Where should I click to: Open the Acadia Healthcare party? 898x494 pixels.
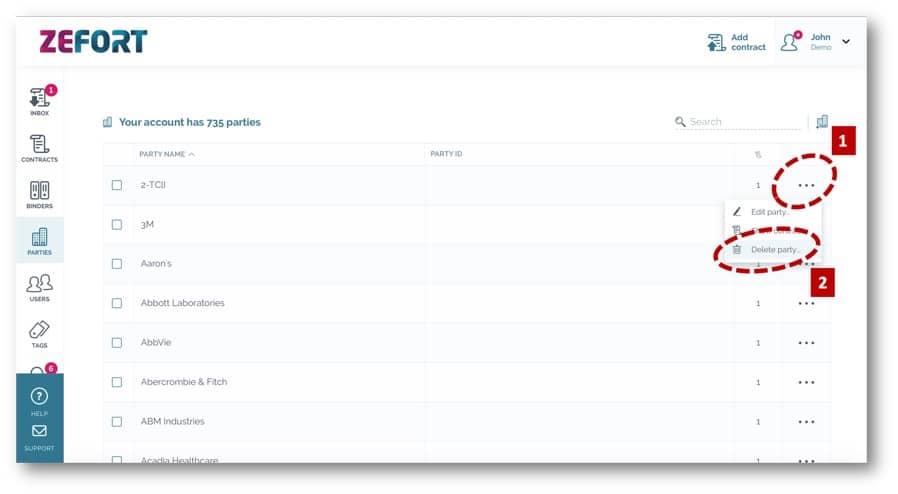(x=179, y=459)
